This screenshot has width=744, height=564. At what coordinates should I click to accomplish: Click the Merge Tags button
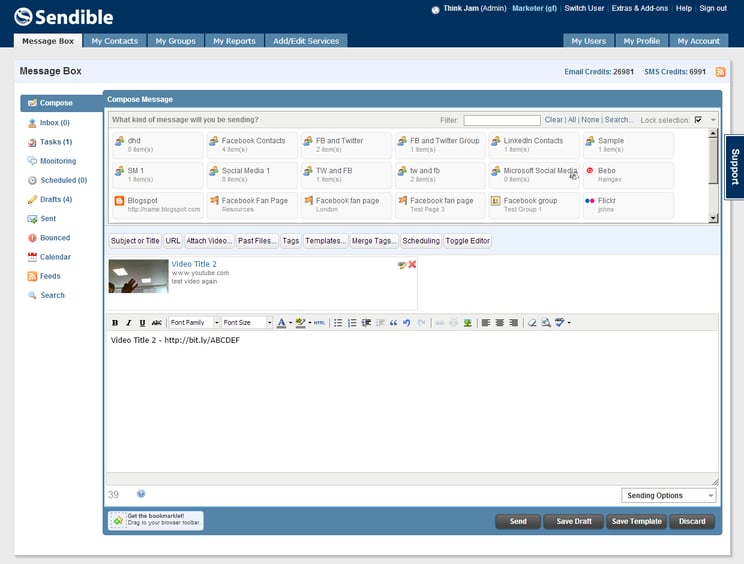pyautogui.click(x=374, y=241)
